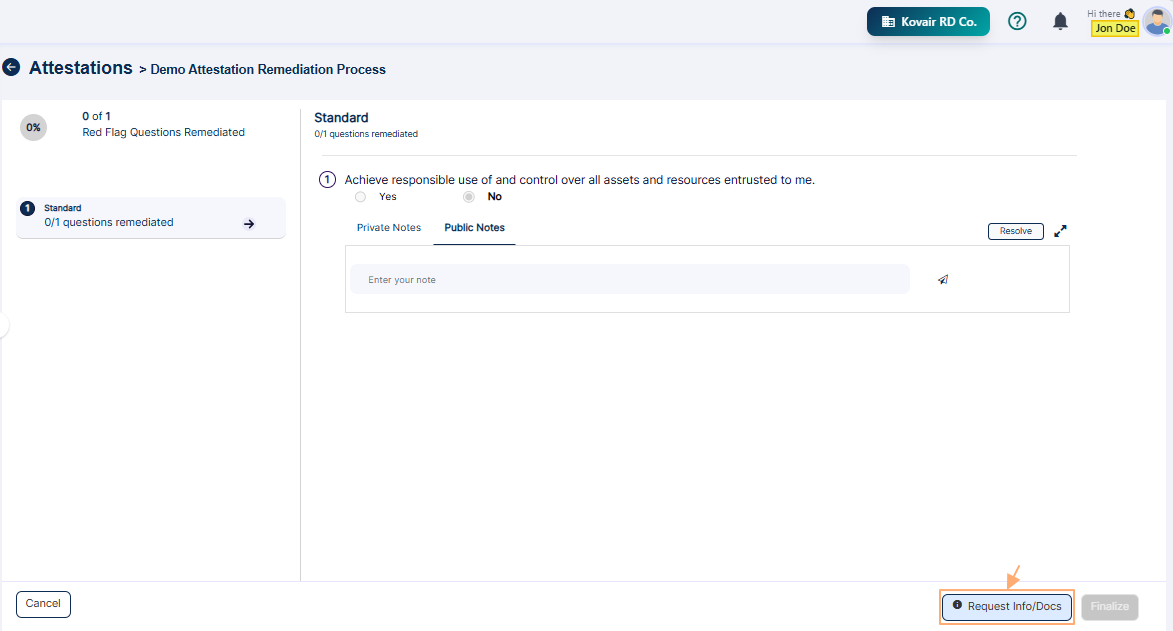Open the Public Notes tab
The image size is (1173, 631).
[474, 227]
